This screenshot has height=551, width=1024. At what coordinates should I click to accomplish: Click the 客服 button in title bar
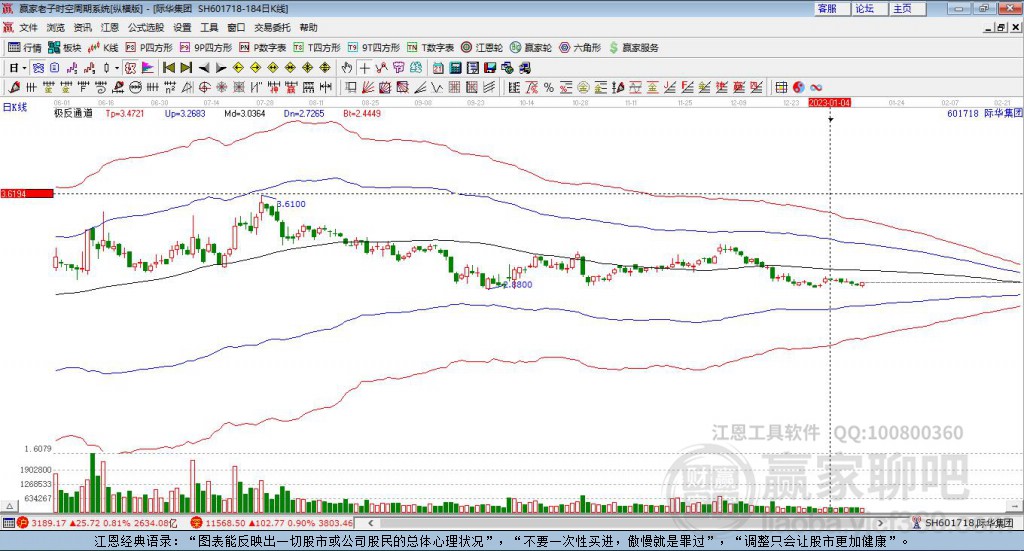coord(832,8)
